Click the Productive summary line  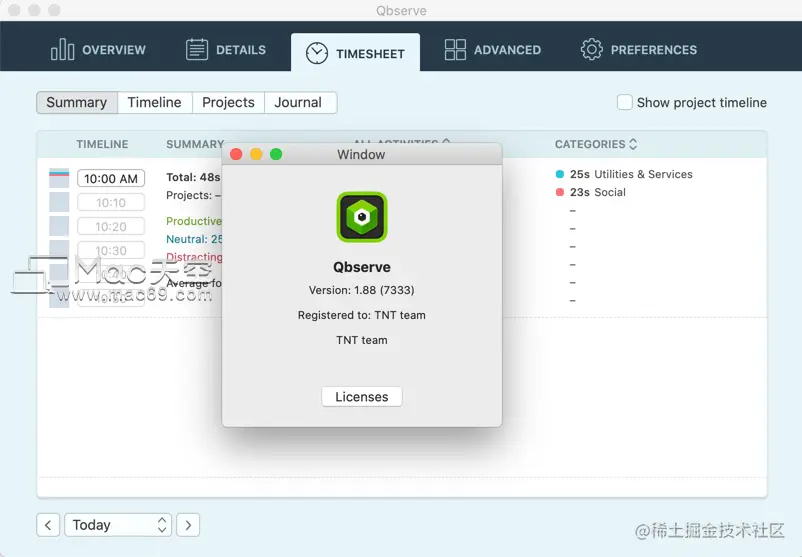click(194, 221)
